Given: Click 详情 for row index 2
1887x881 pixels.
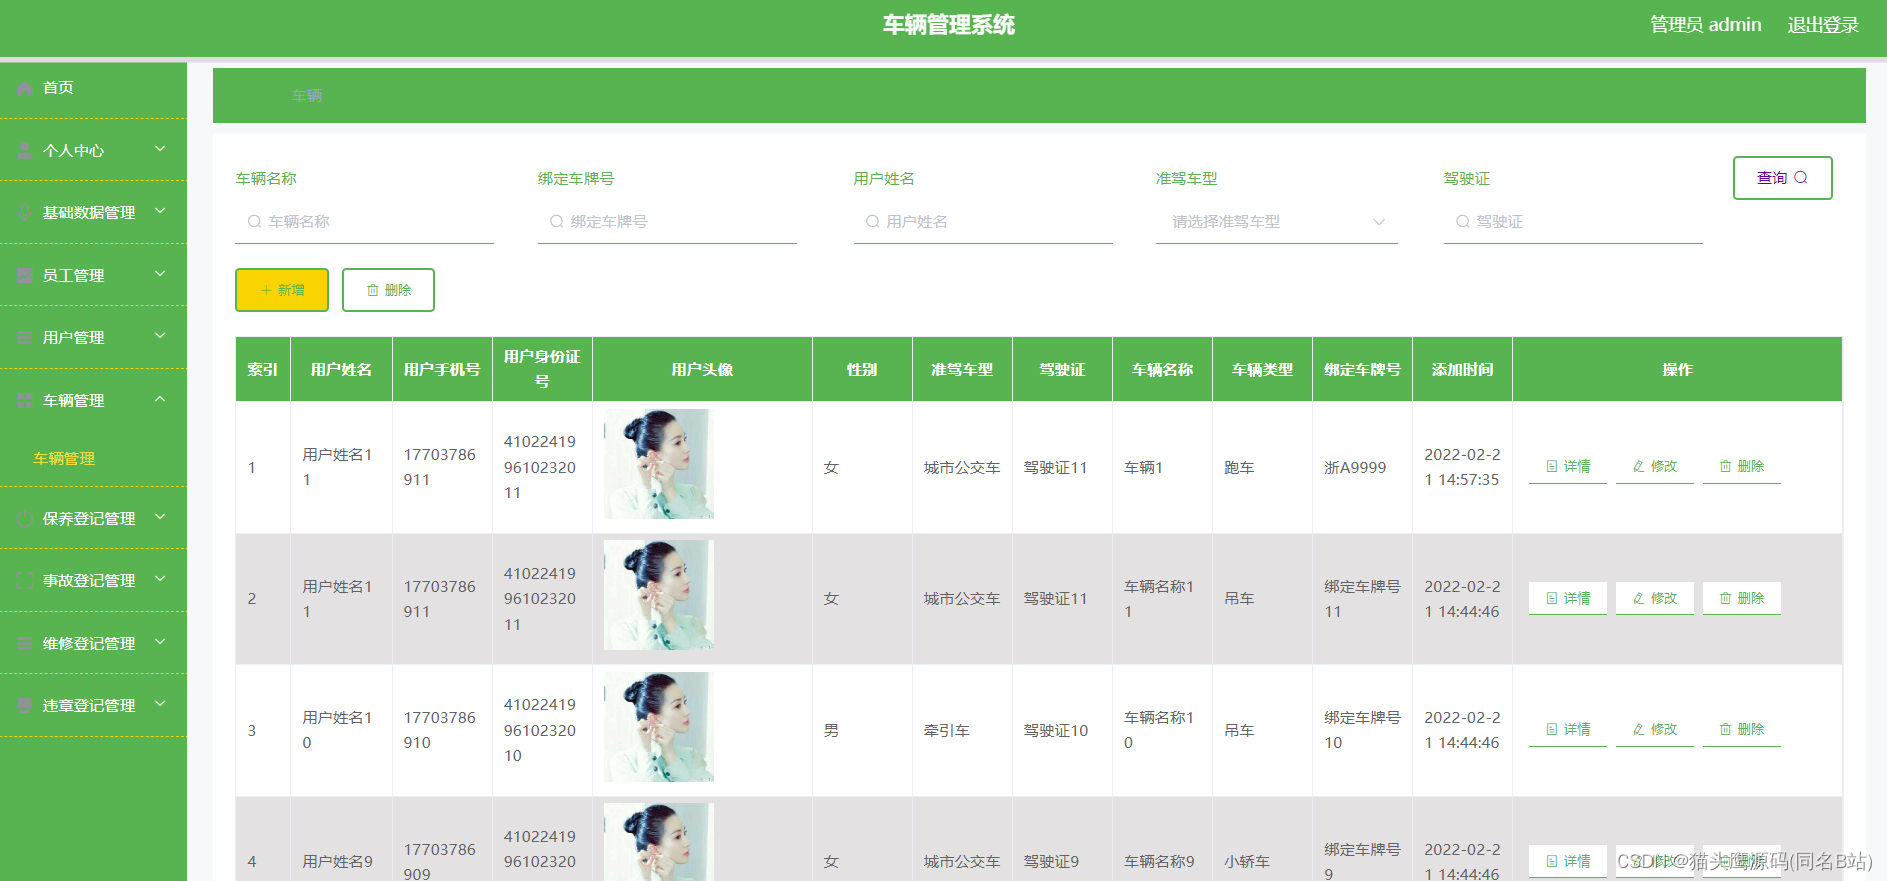Looking at the screenshot, I should click(x=1568, y=598).
